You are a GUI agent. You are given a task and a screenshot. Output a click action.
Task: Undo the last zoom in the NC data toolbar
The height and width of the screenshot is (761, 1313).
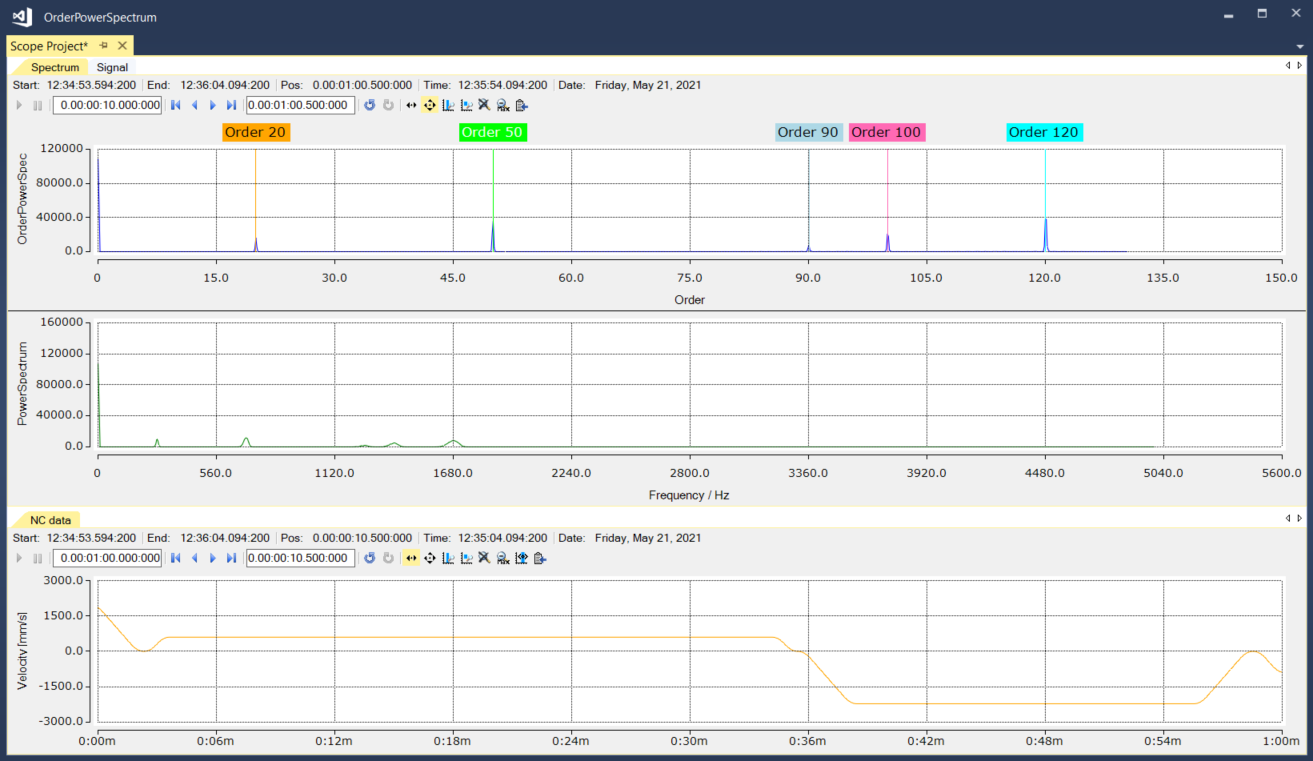coord(369,558)
